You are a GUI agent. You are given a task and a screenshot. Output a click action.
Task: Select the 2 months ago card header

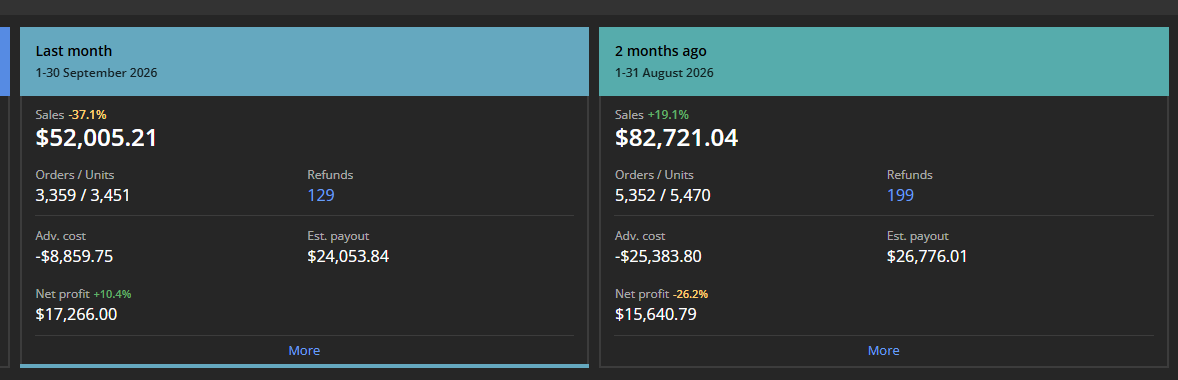[x=884, y=62]
